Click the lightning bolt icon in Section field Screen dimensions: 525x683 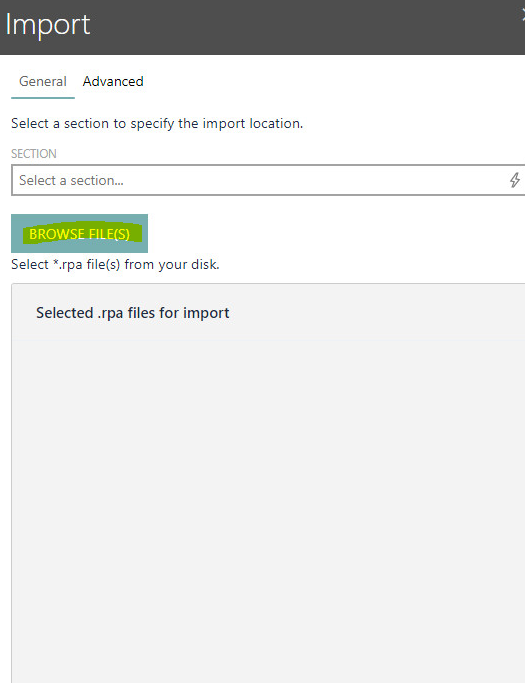click(515, 180)
